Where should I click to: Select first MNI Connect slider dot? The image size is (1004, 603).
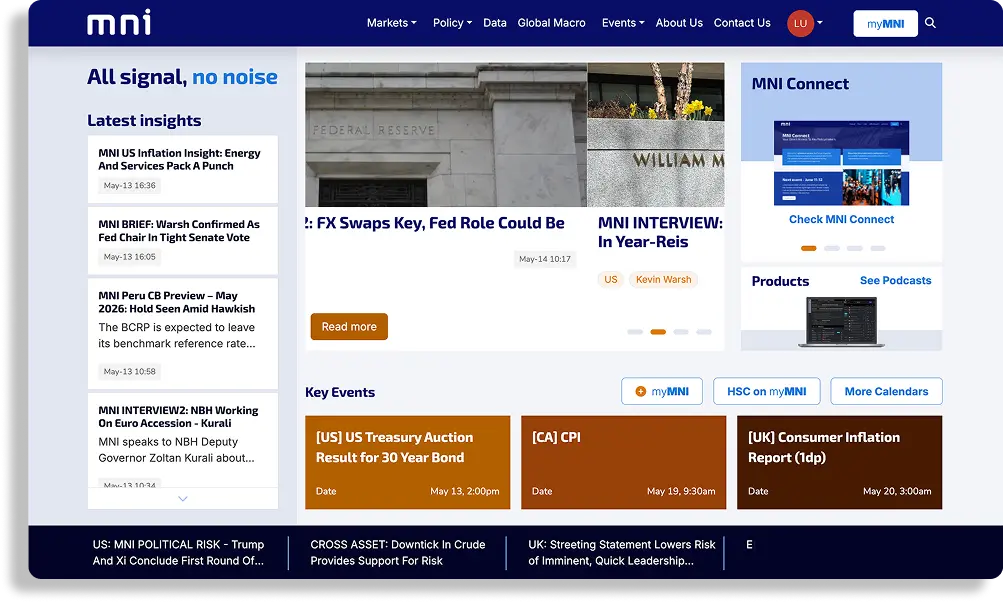(809, 248)
